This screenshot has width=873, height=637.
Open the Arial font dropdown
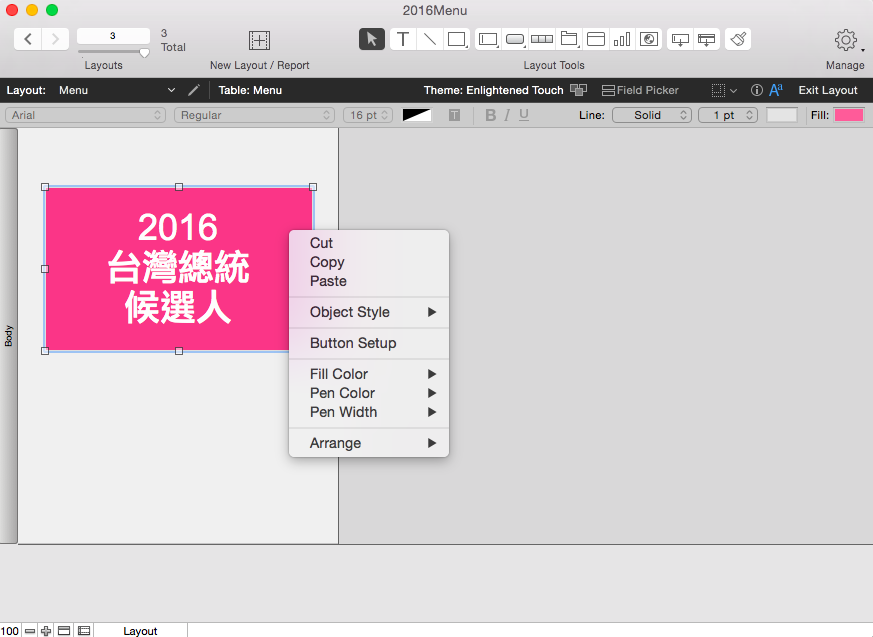[x=86, y=115]
